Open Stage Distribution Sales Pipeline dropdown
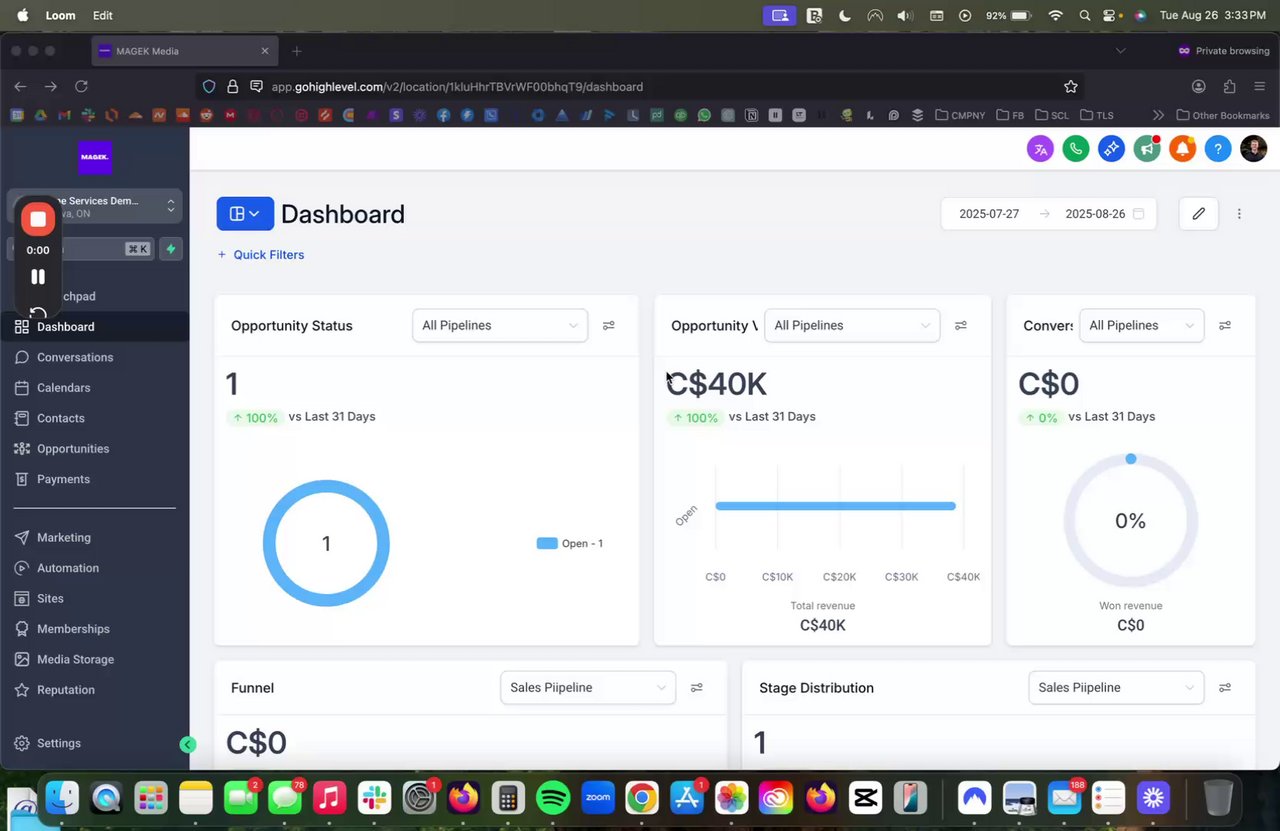 pos(1116,687)
